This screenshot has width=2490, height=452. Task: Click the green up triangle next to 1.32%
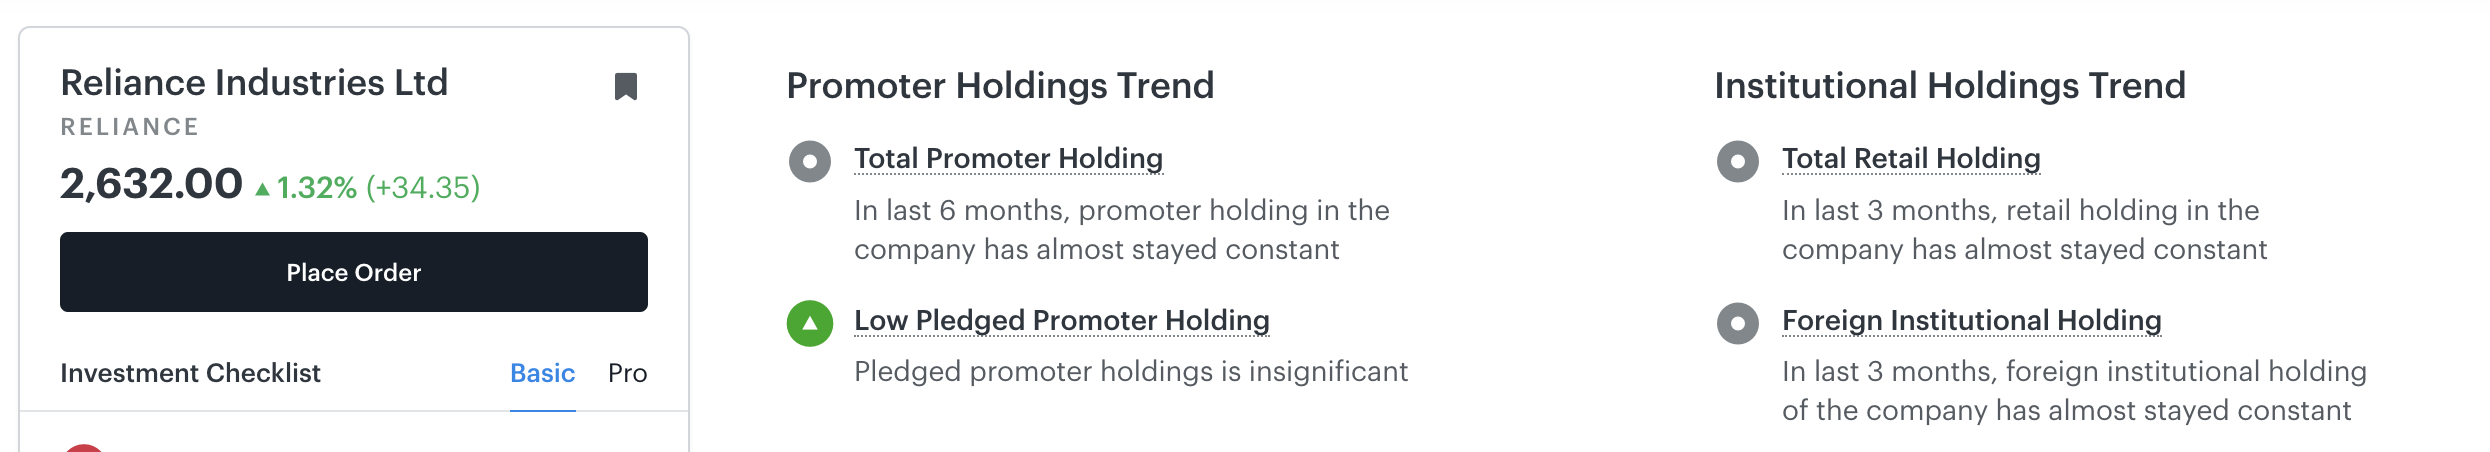(262, 189)
